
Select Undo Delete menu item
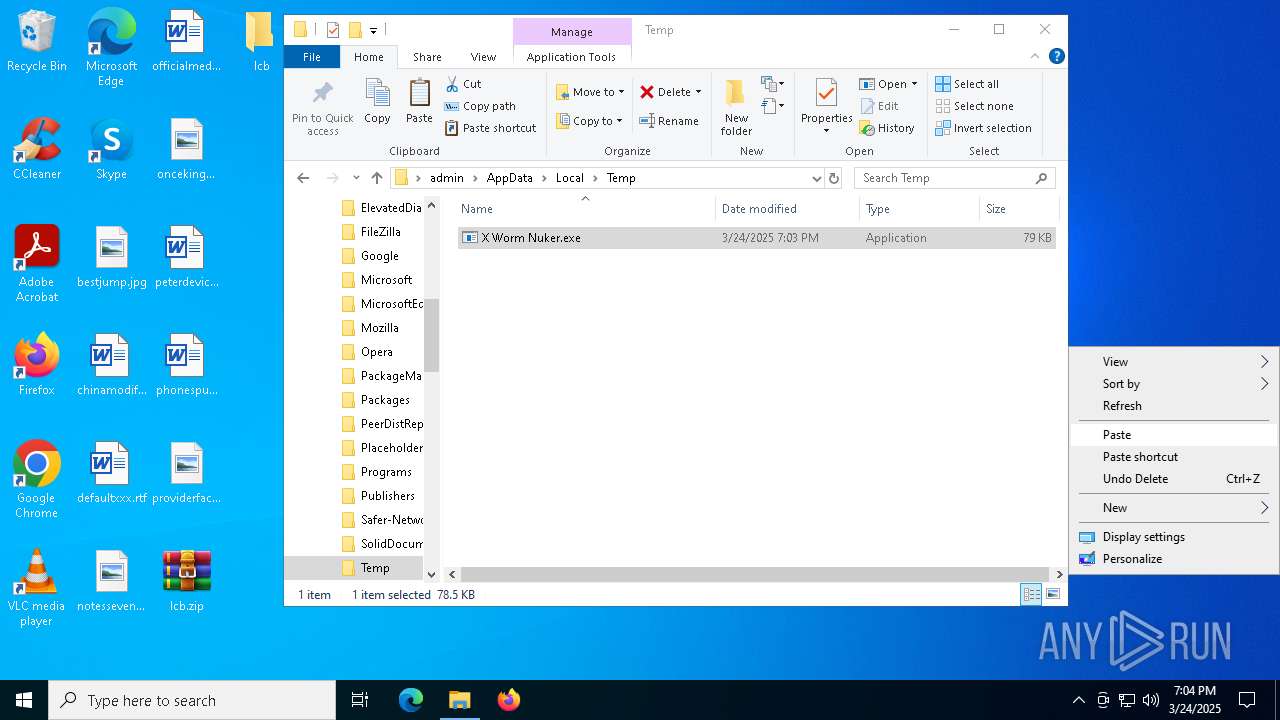point(1174,479)
